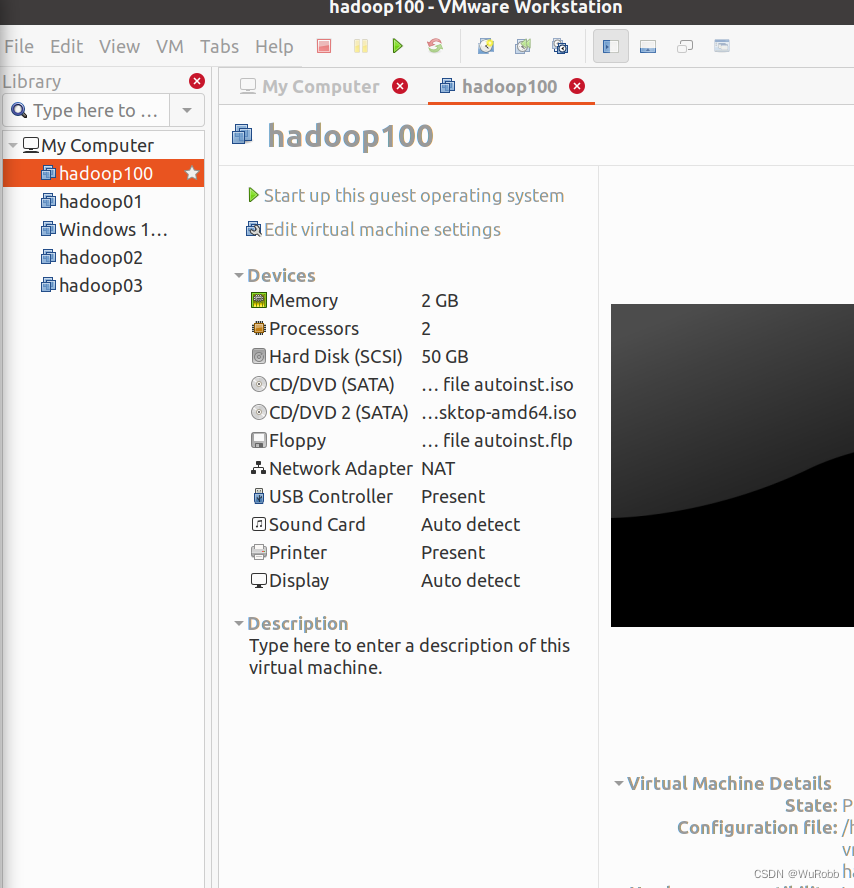The height and width of the screenshot is (888, 854).
Task: Click the Floppy device icon
Action: 259,440
